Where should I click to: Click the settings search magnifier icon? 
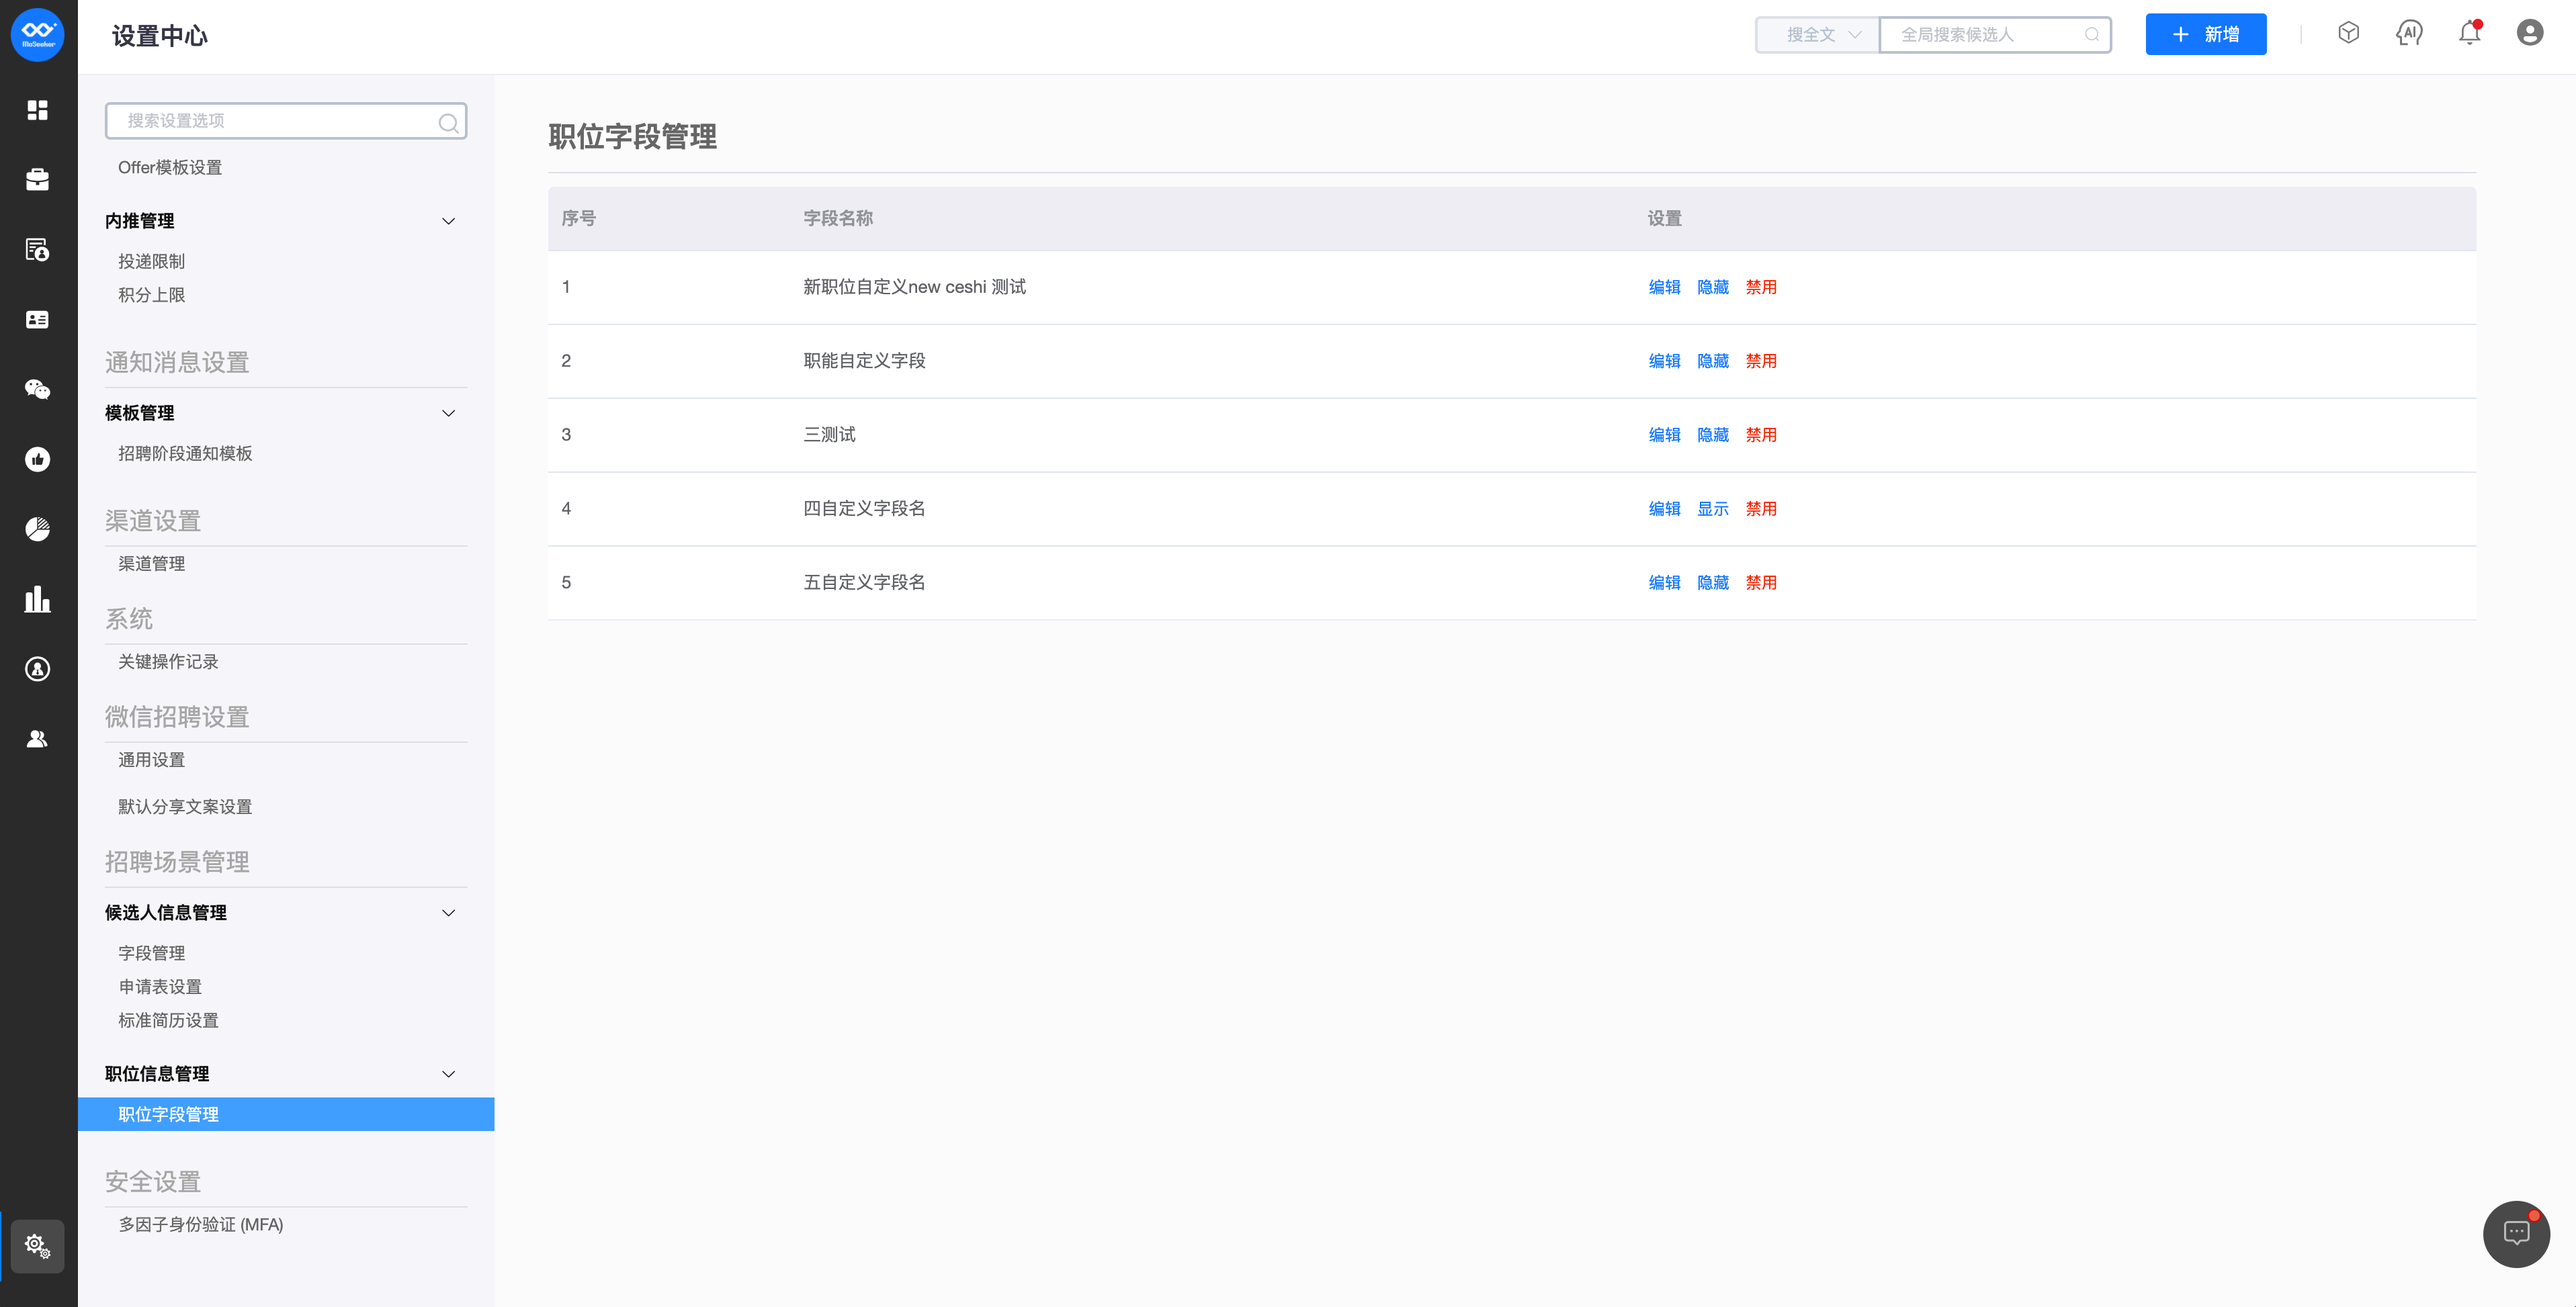448,122
